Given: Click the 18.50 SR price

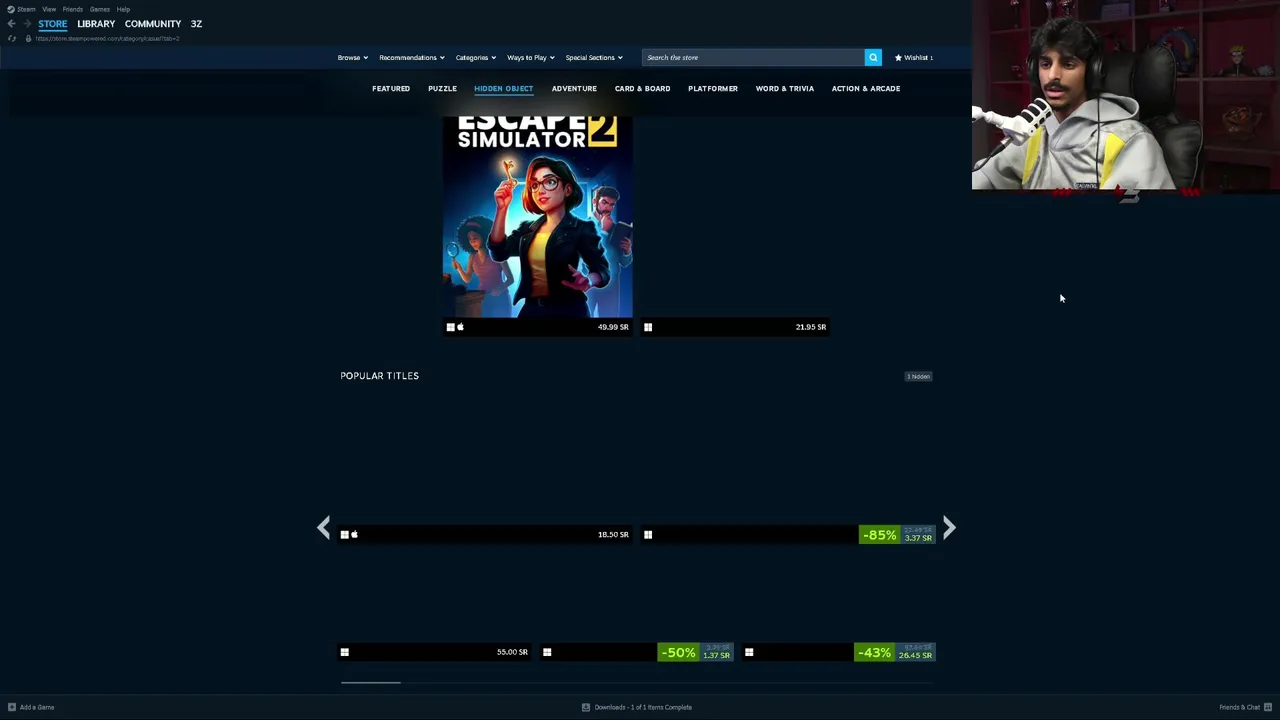Looking at the screenshot, I should pos(613,534).
